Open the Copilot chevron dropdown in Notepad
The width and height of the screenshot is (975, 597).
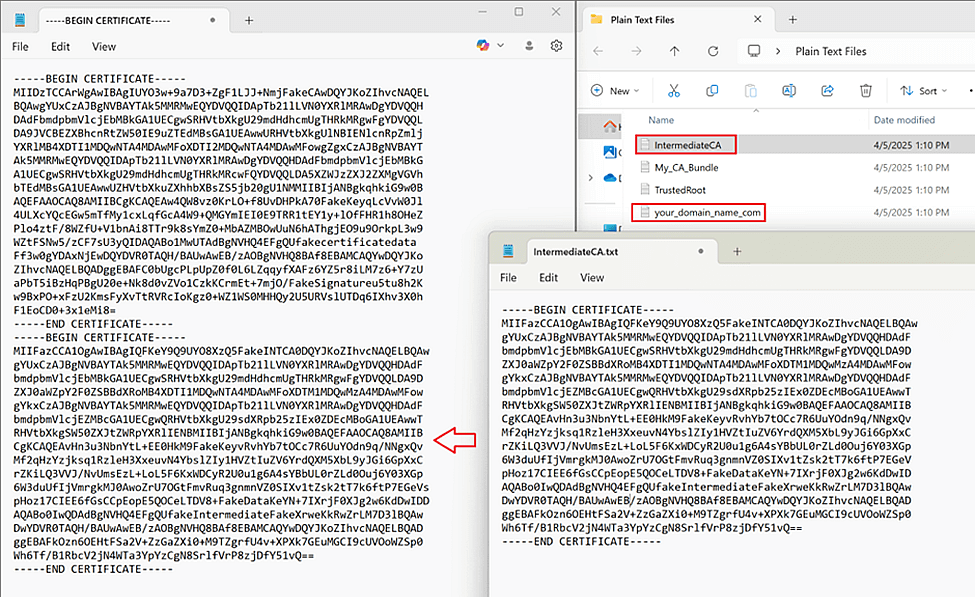tap(501, 45)
